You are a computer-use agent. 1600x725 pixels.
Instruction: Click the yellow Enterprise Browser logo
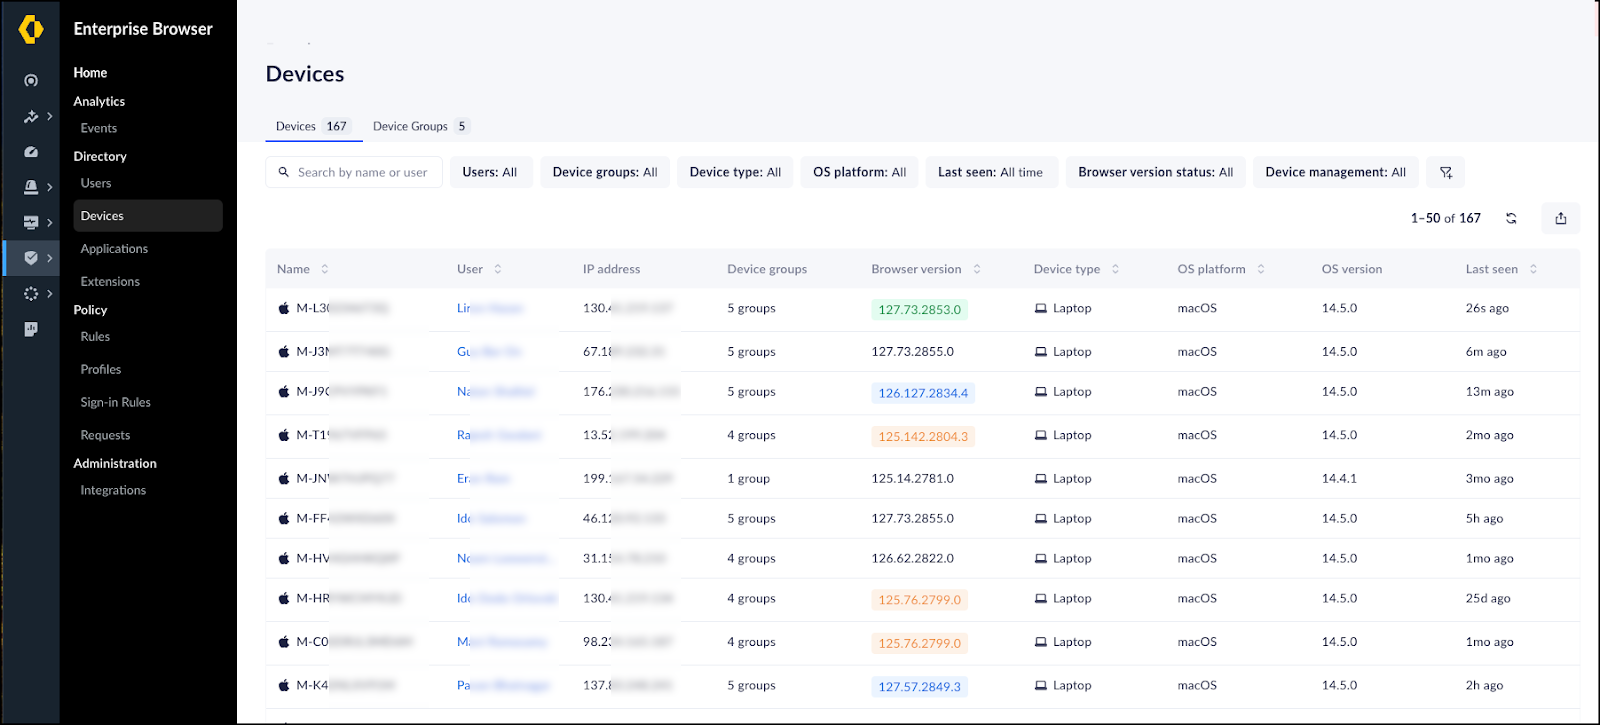[x=31, y=29]
